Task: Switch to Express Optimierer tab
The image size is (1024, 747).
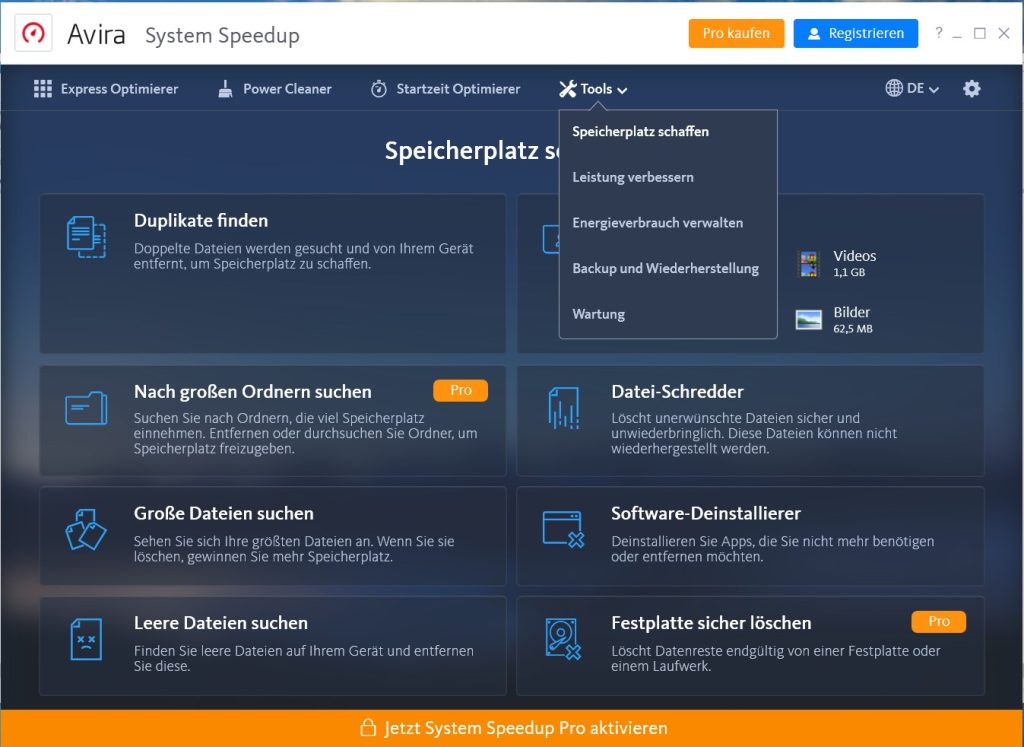Action: click(x=106, y=89)
